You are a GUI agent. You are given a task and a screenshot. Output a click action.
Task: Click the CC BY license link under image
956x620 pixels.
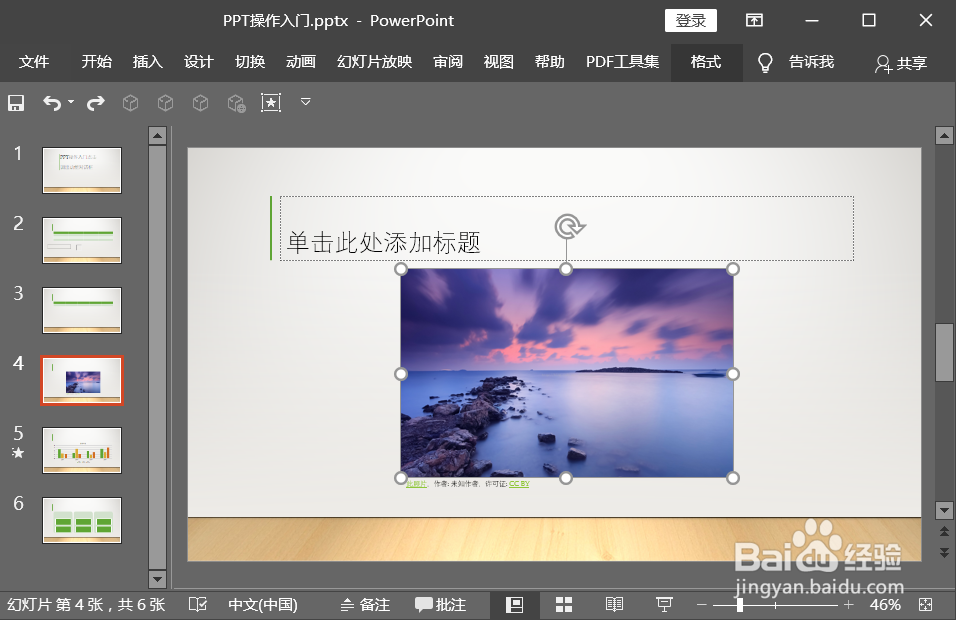point(519,483)
